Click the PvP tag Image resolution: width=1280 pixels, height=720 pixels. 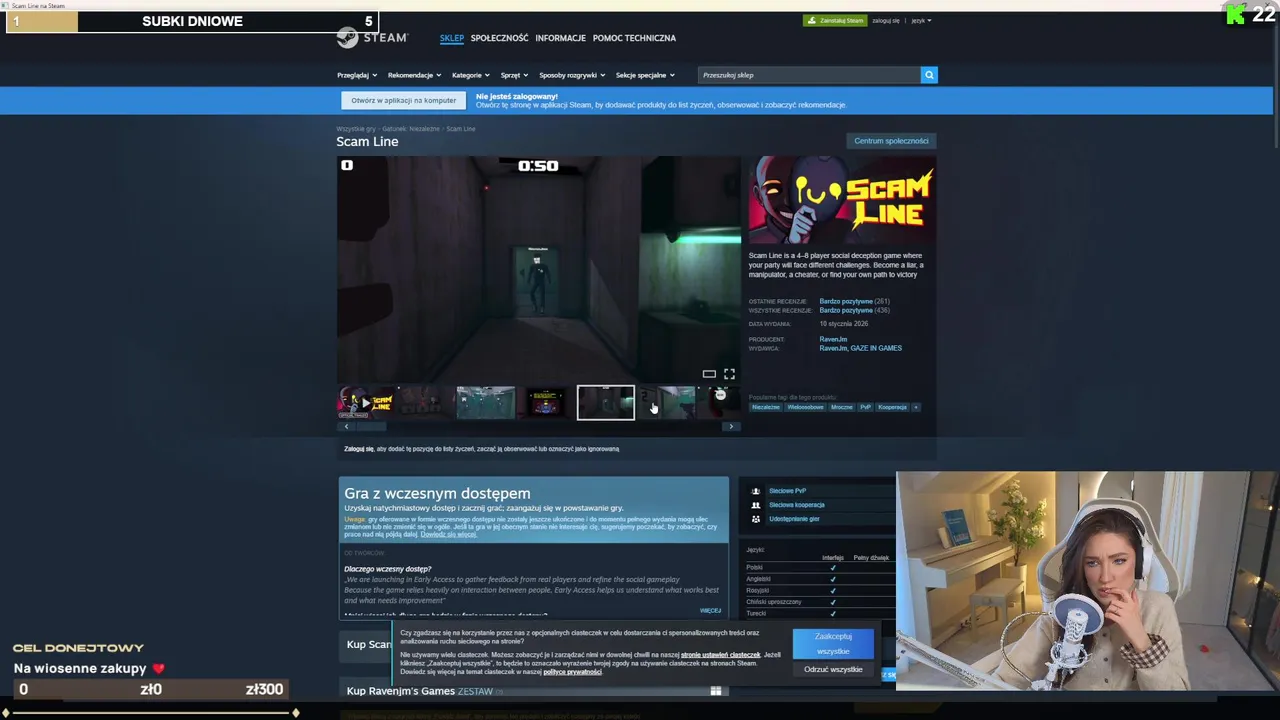(x=866, y=407)
